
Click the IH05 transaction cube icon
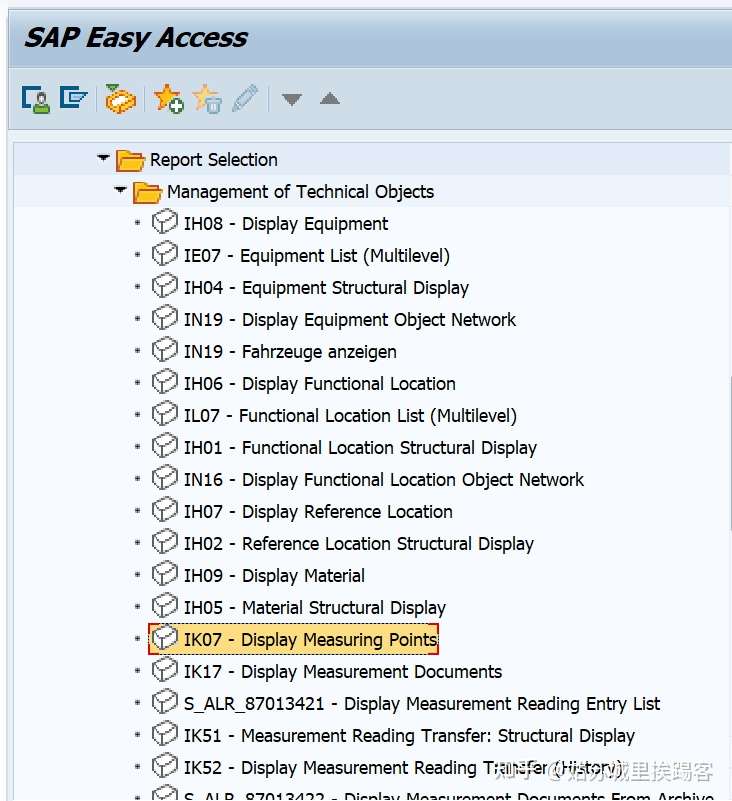coord(164,606)
